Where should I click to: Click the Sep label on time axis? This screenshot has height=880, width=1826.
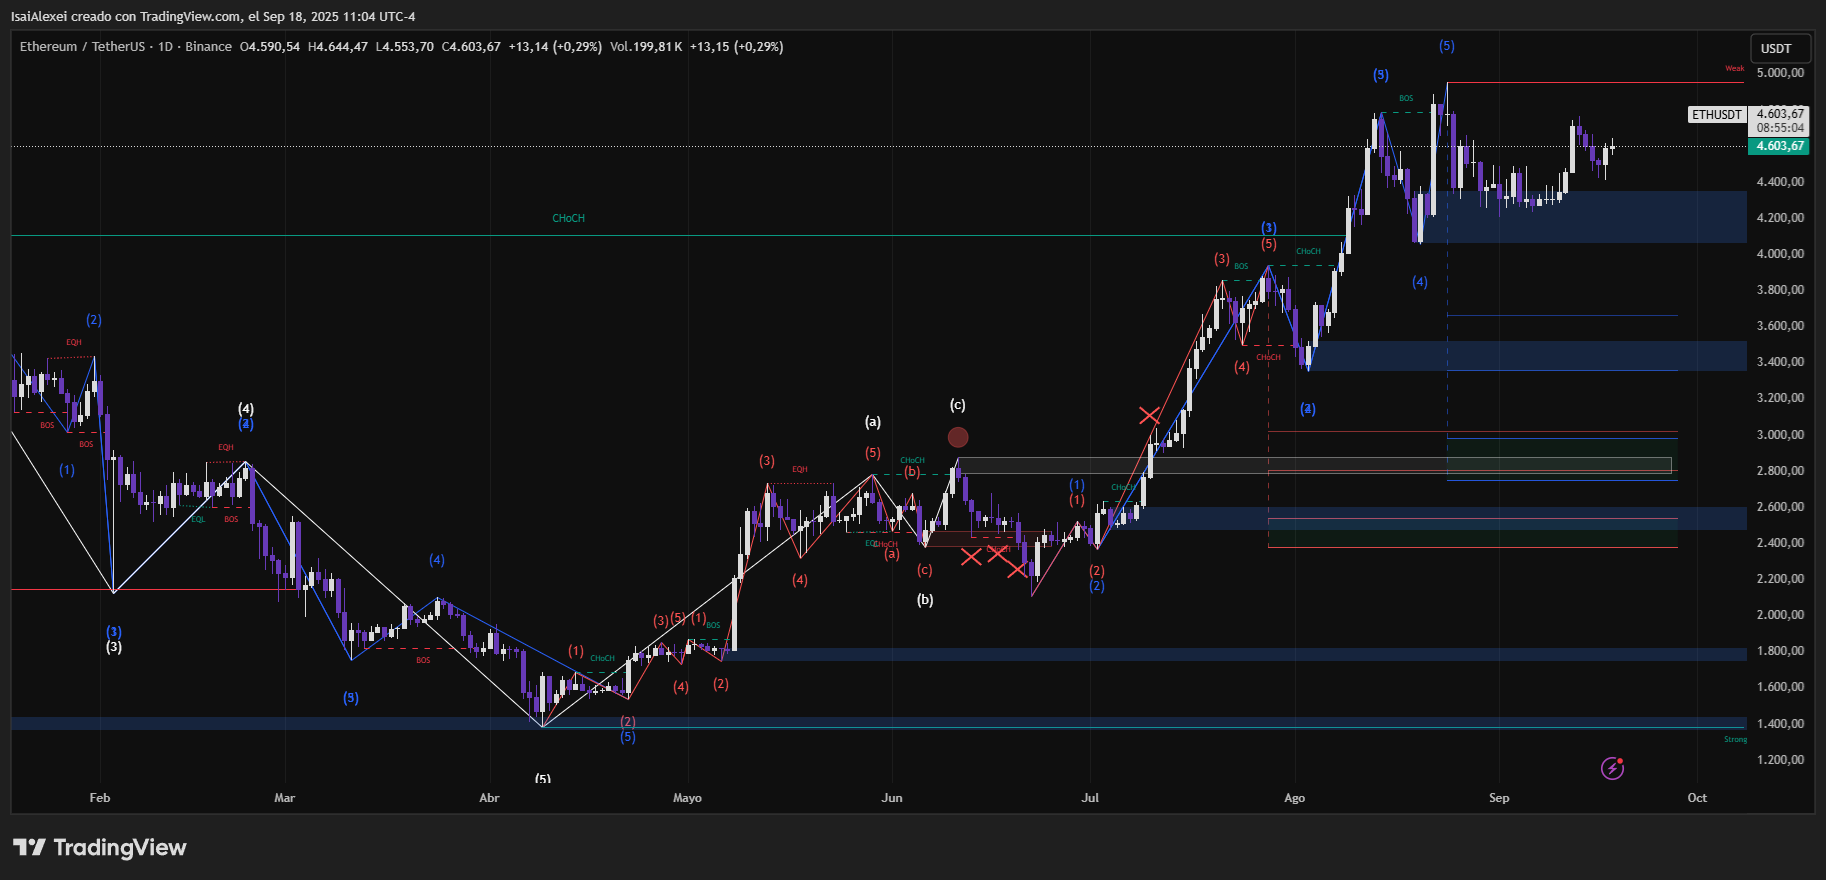pos(1498,798)
